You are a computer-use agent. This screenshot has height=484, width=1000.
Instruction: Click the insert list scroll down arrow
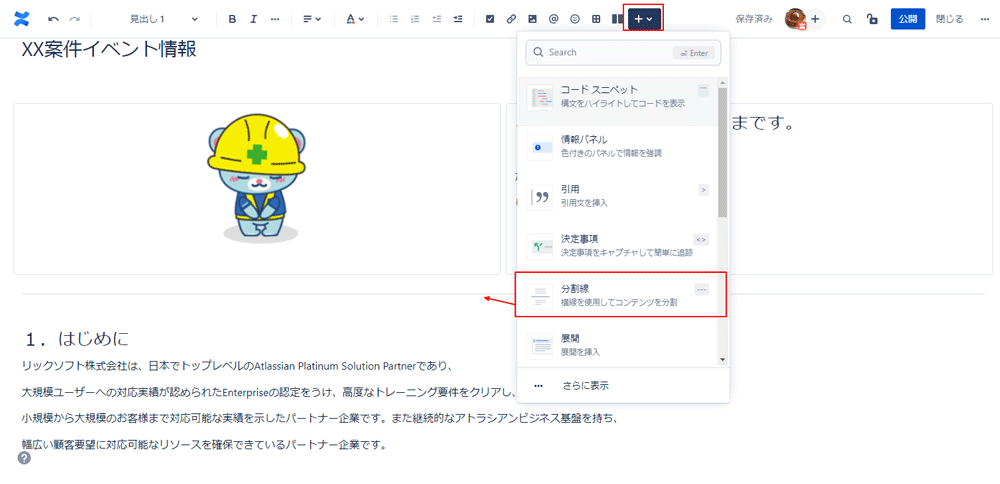723,360
